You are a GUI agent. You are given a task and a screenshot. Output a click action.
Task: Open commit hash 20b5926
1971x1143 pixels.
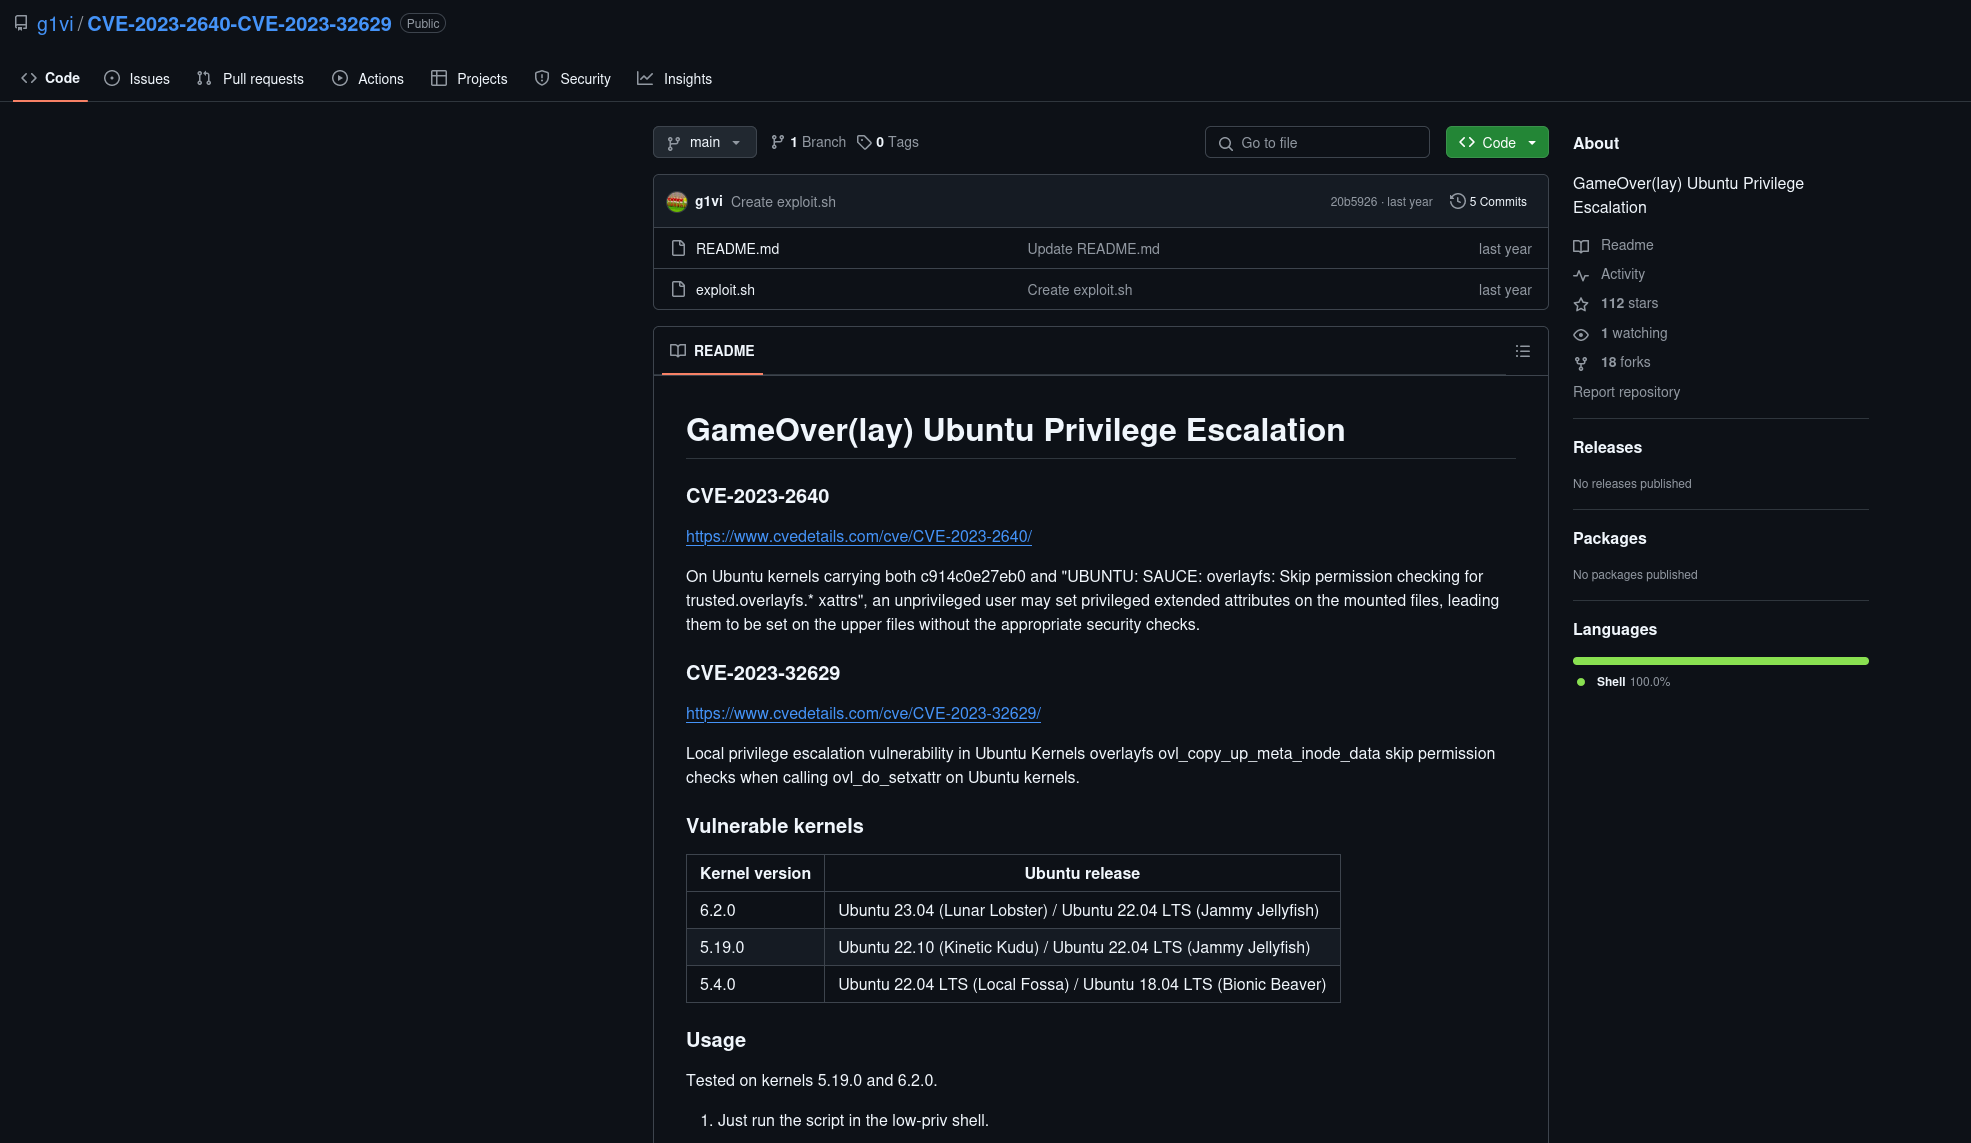(x=1353, y=202)
